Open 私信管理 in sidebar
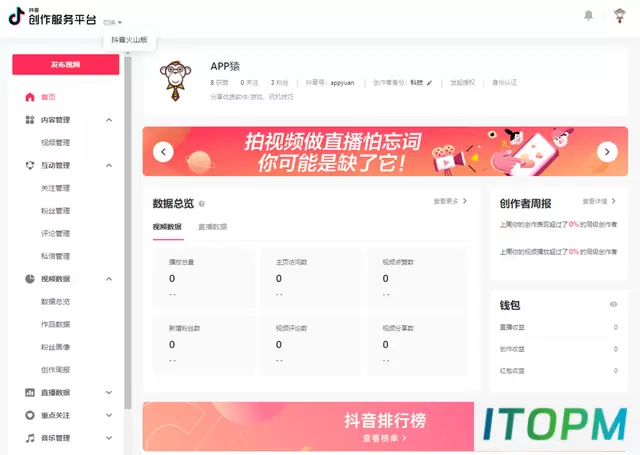Image resolution: width=640 pixels, height=455 pixels. tap(56, 256)
